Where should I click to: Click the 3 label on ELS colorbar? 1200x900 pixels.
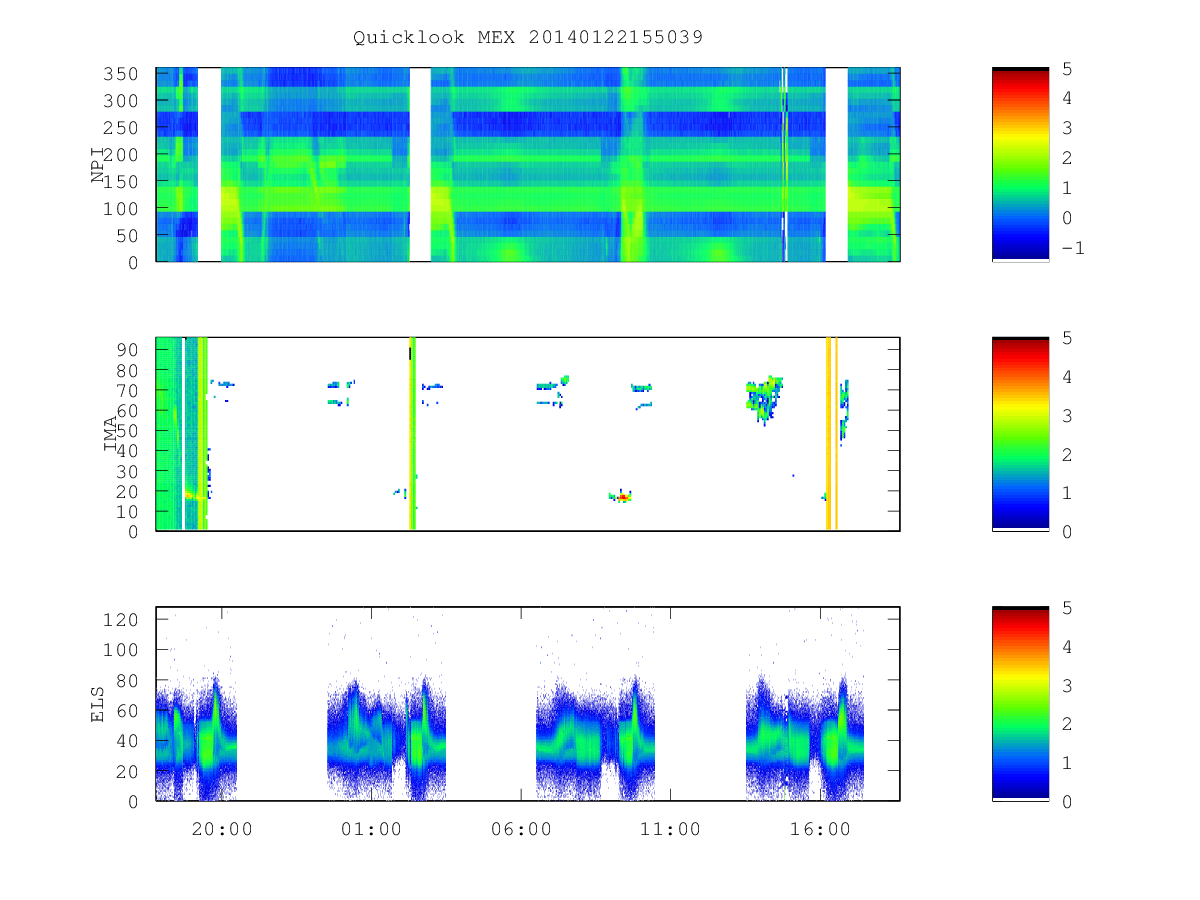pos(1066,685)
